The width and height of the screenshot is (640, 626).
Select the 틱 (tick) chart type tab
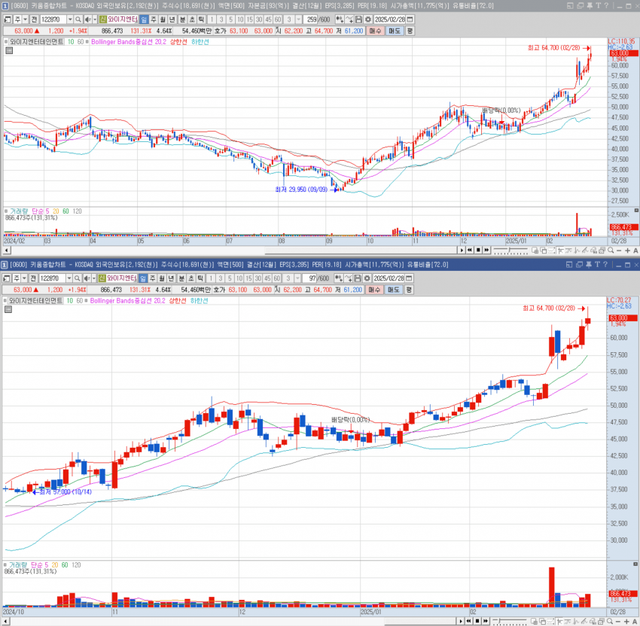[201, 19]
